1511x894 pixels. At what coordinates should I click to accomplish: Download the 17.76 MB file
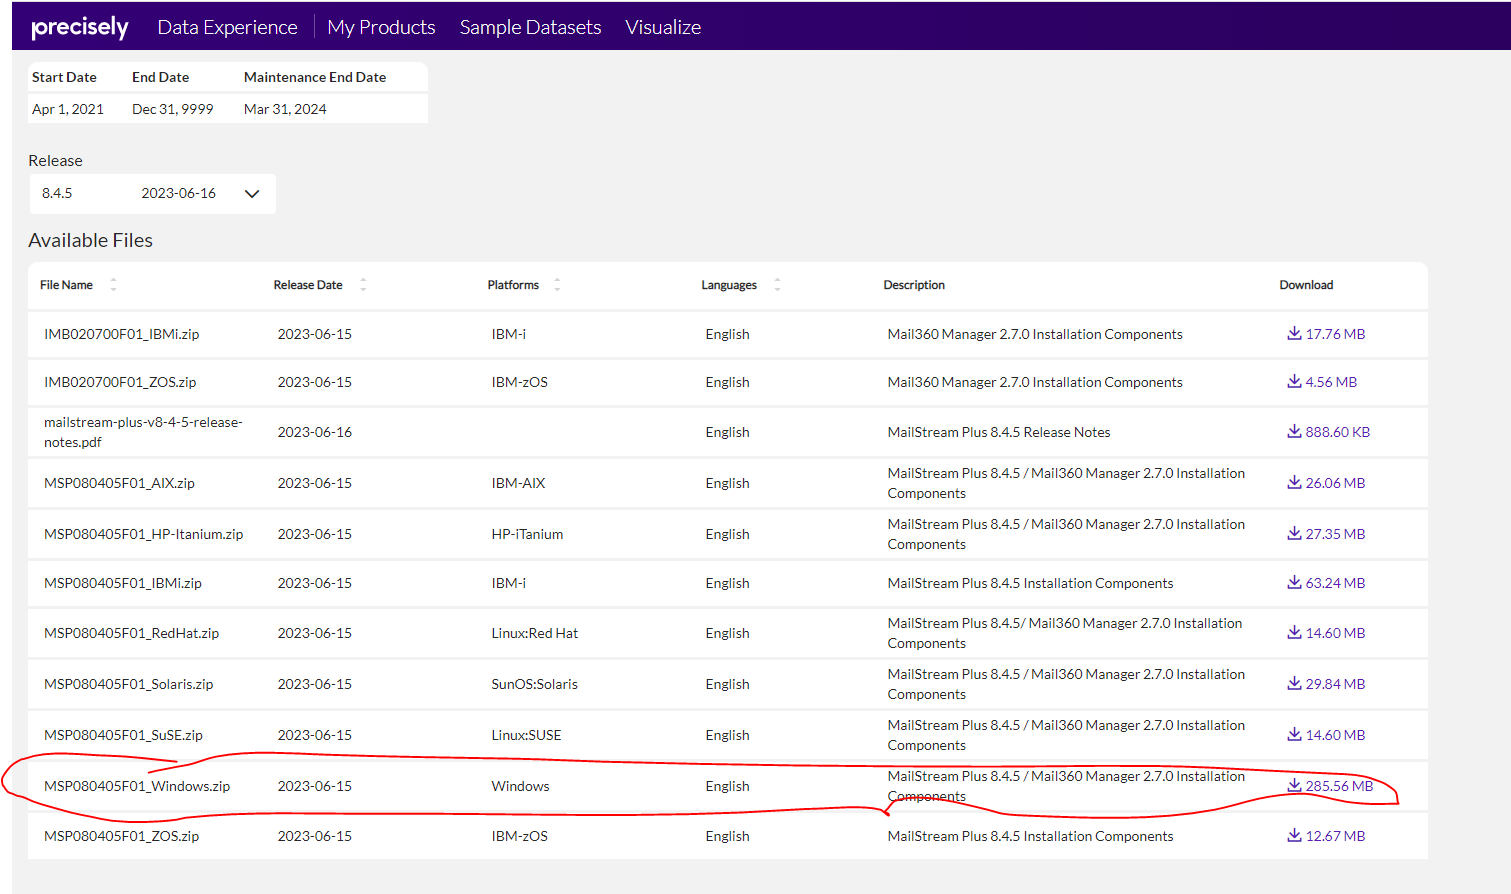coord(1326,334)
